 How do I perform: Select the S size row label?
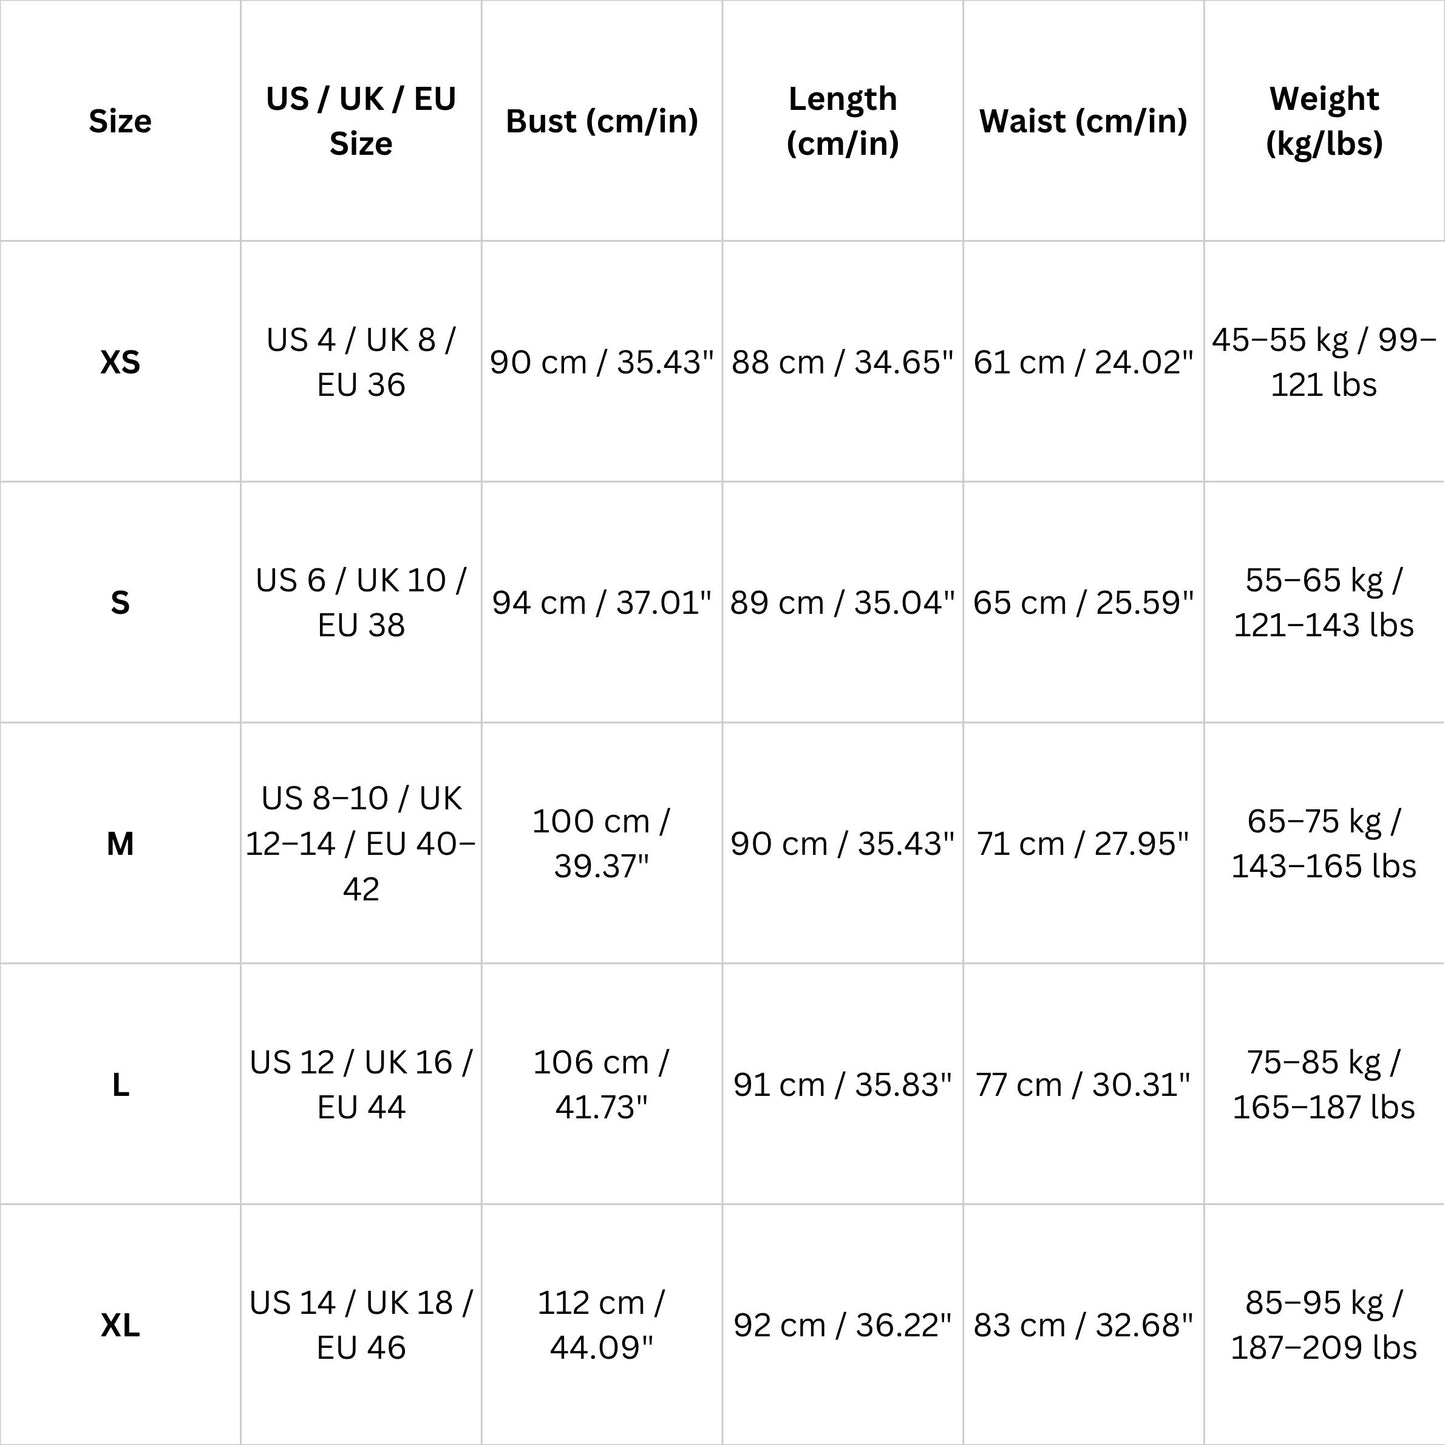point(120,603)
